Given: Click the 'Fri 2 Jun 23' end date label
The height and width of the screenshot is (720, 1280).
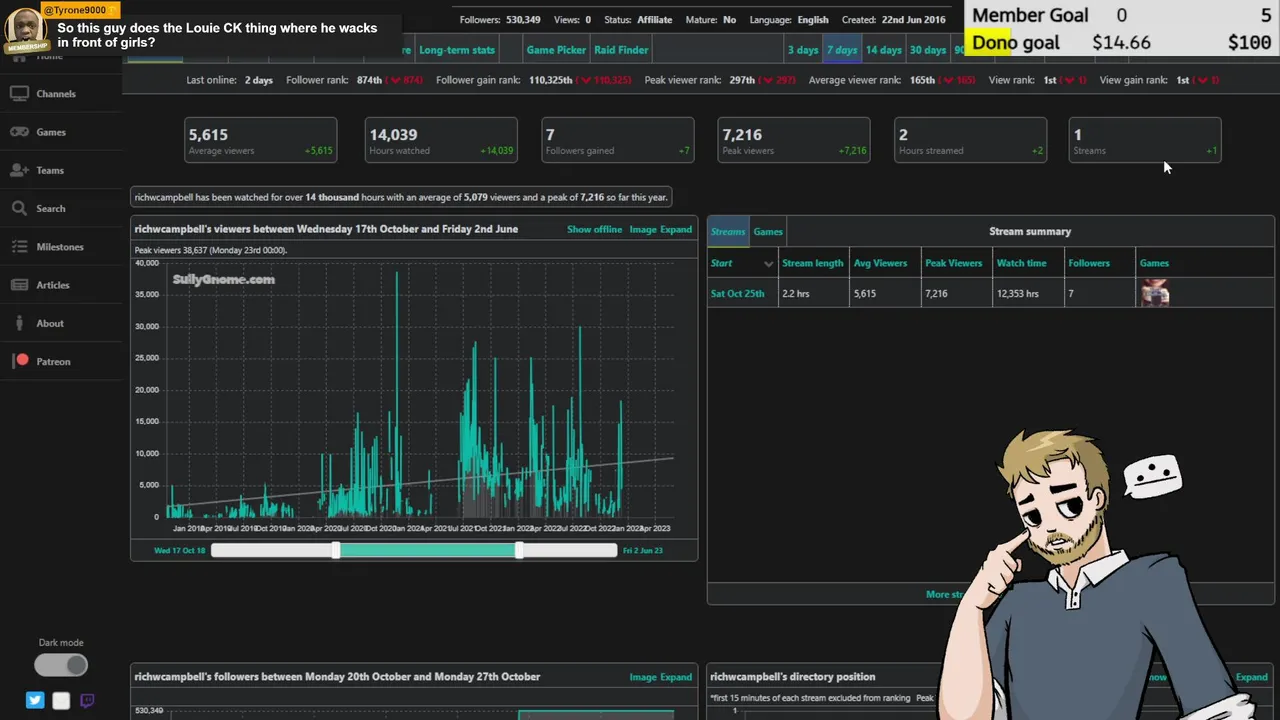Looking at the screenshot, I should [x=643, y=551].
